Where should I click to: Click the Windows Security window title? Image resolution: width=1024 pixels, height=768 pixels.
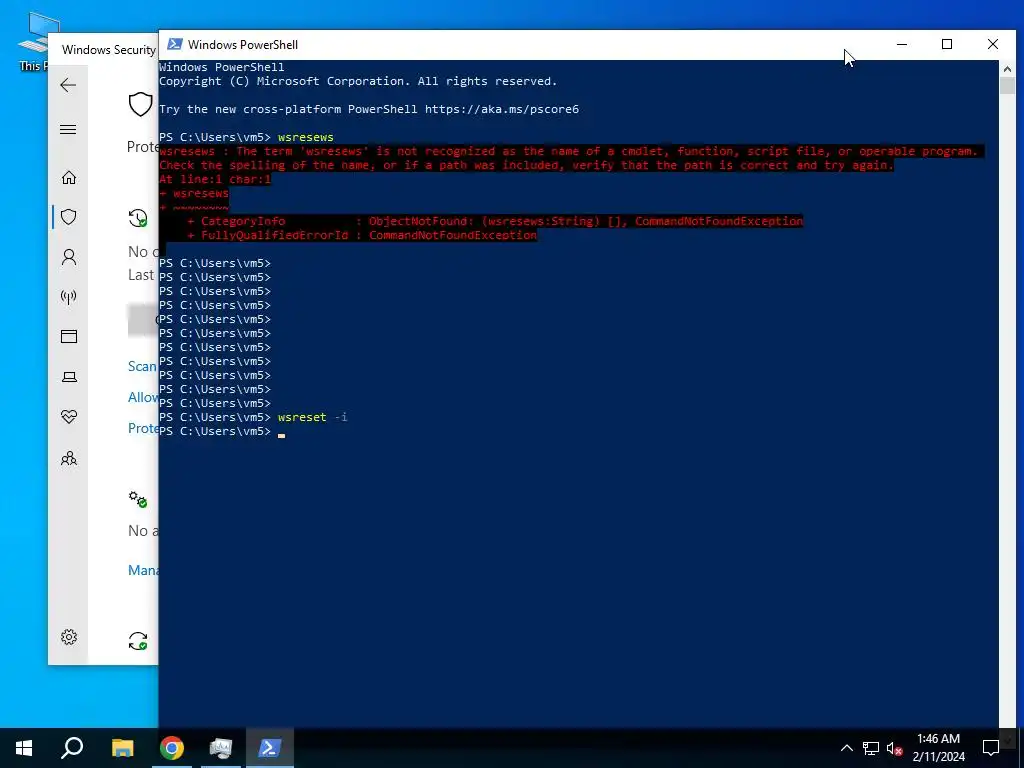[x=108, y=50]
